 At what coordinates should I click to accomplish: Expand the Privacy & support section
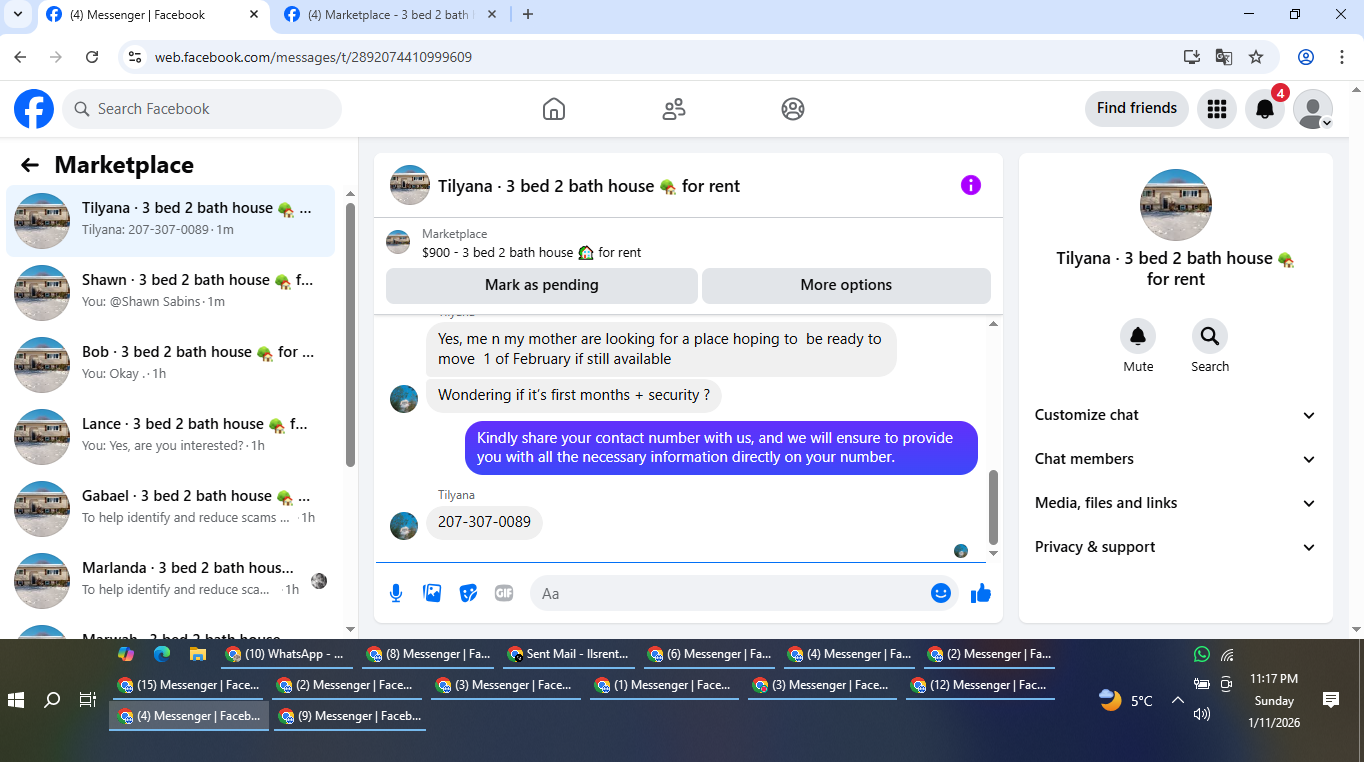[1176, 547]
